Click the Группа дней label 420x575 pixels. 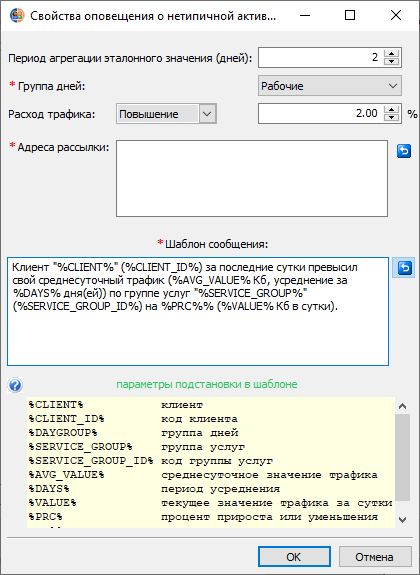[x=51, y=87]
